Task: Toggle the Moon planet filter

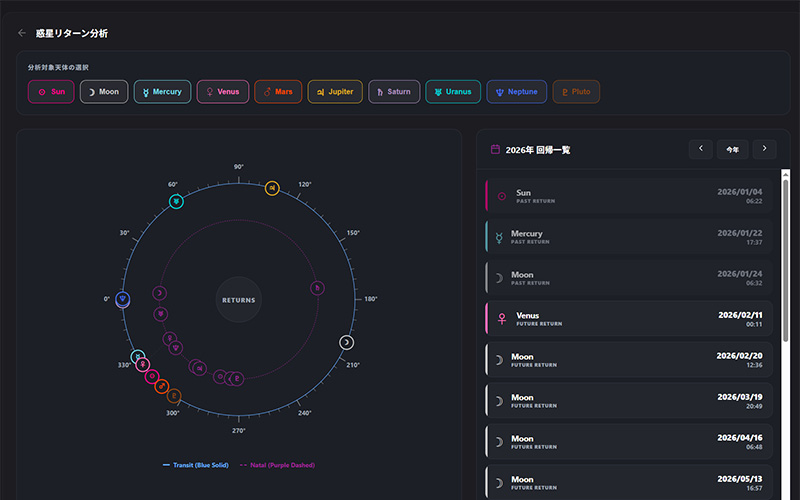Action: tap(104, 92)
